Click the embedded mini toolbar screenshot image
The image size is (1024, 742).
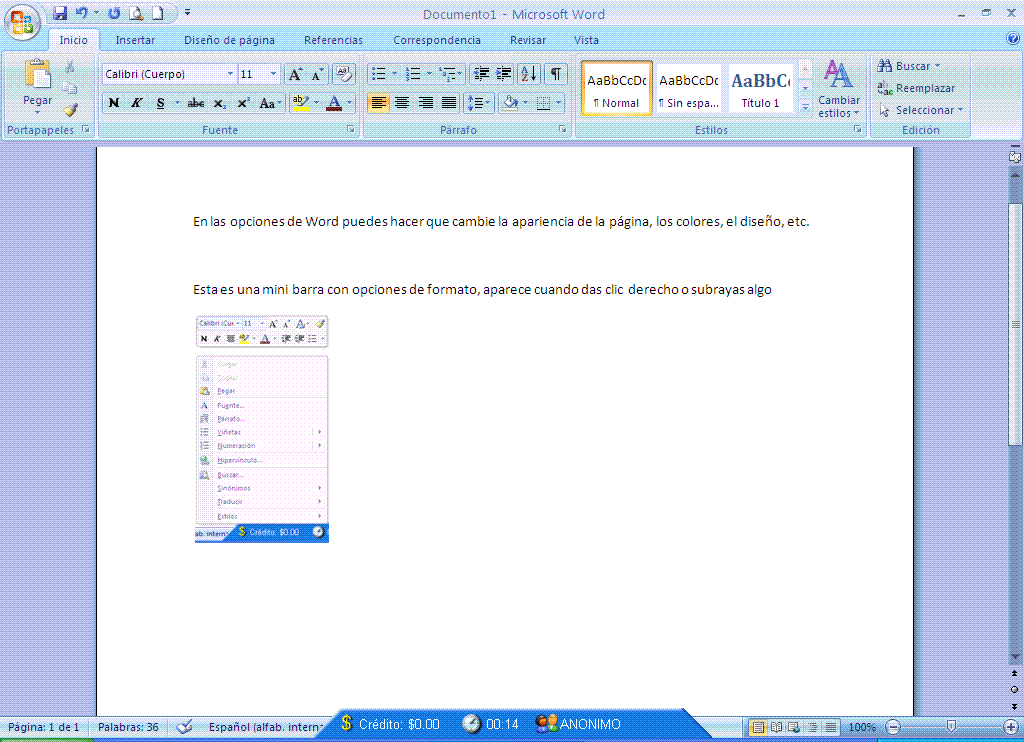coord(262,428)
